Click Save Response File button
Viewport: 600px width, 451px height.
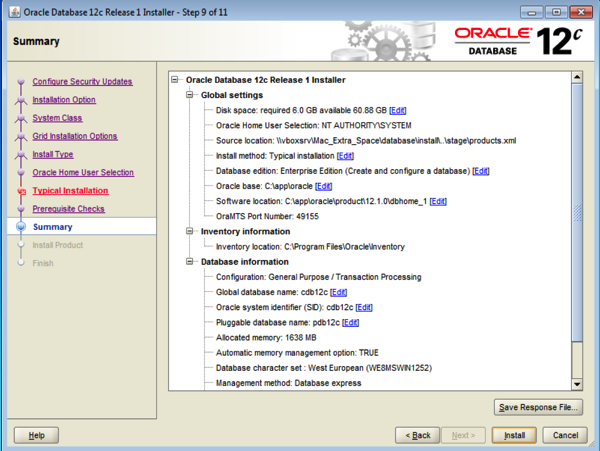tap(539, 407)
